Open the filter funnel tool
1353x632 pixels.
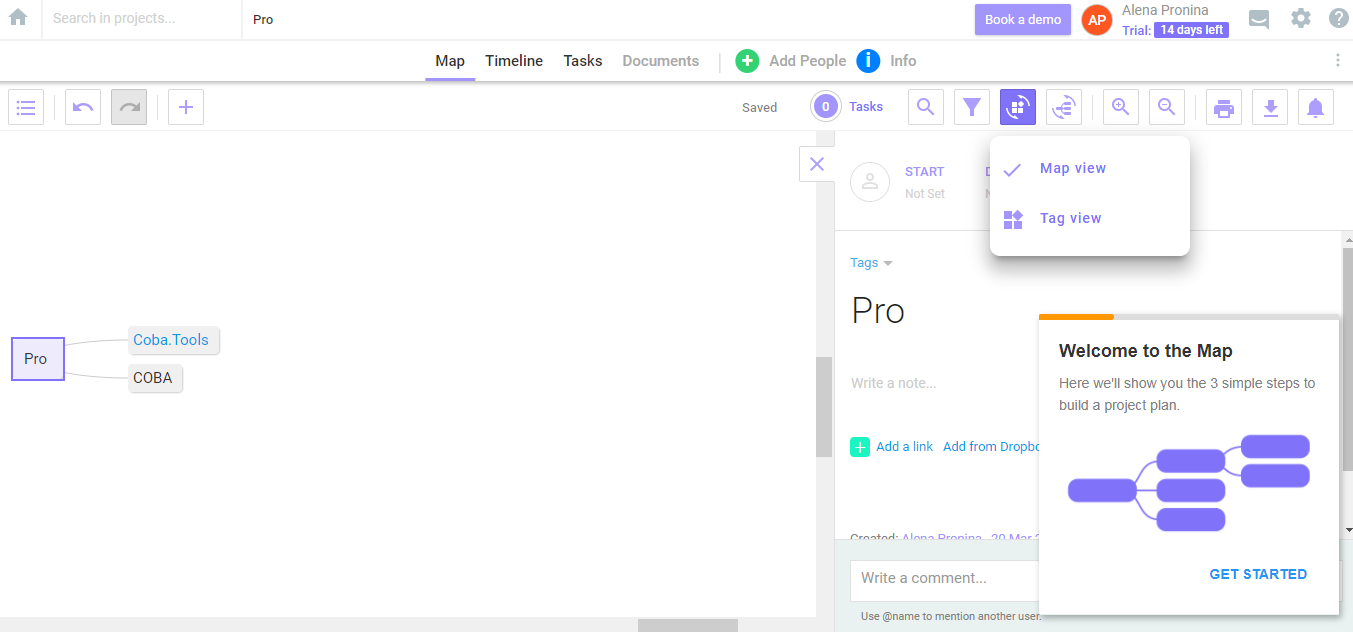coord(972,107)
